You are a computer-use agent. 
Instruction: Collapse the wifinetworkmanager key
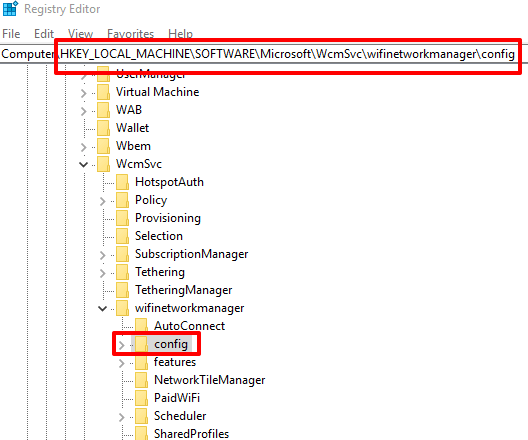point(102,308)
